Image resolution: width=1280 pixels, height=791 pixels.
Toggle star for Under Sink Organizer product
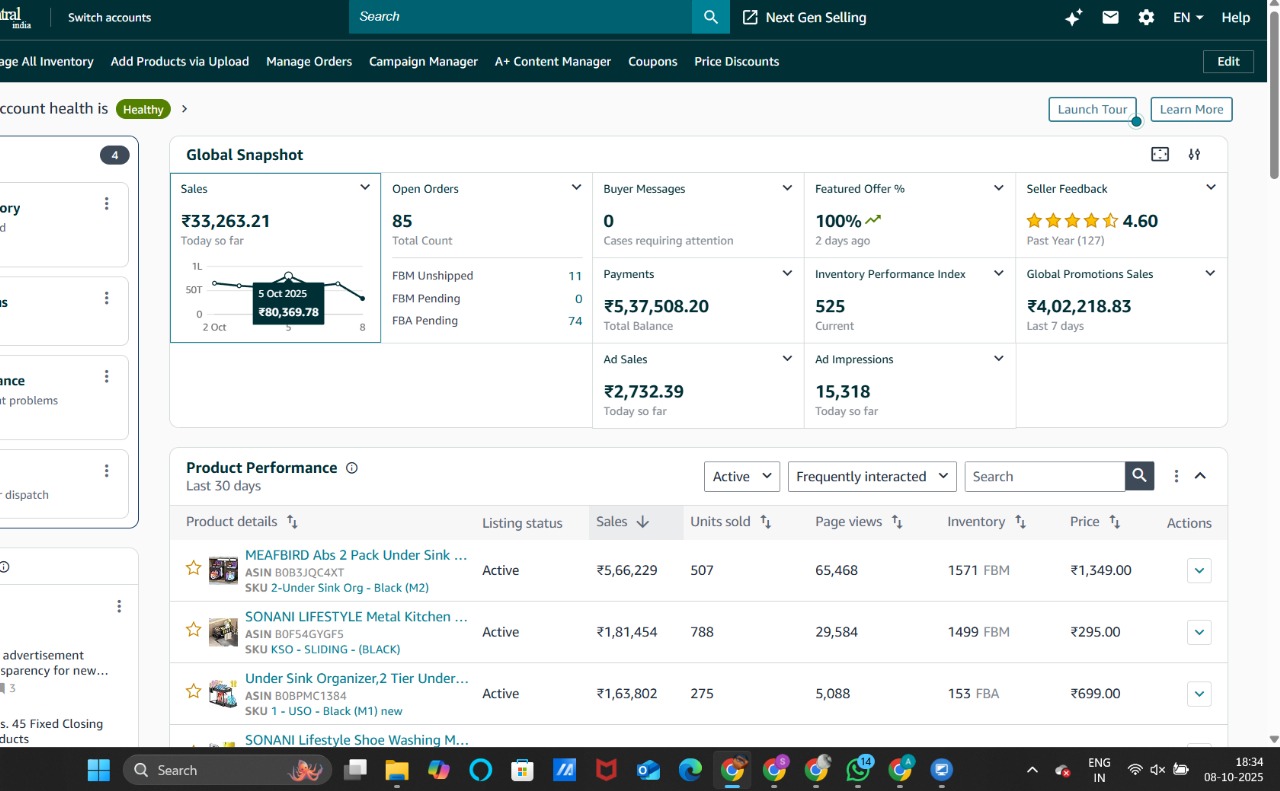[x=194, y=691]
